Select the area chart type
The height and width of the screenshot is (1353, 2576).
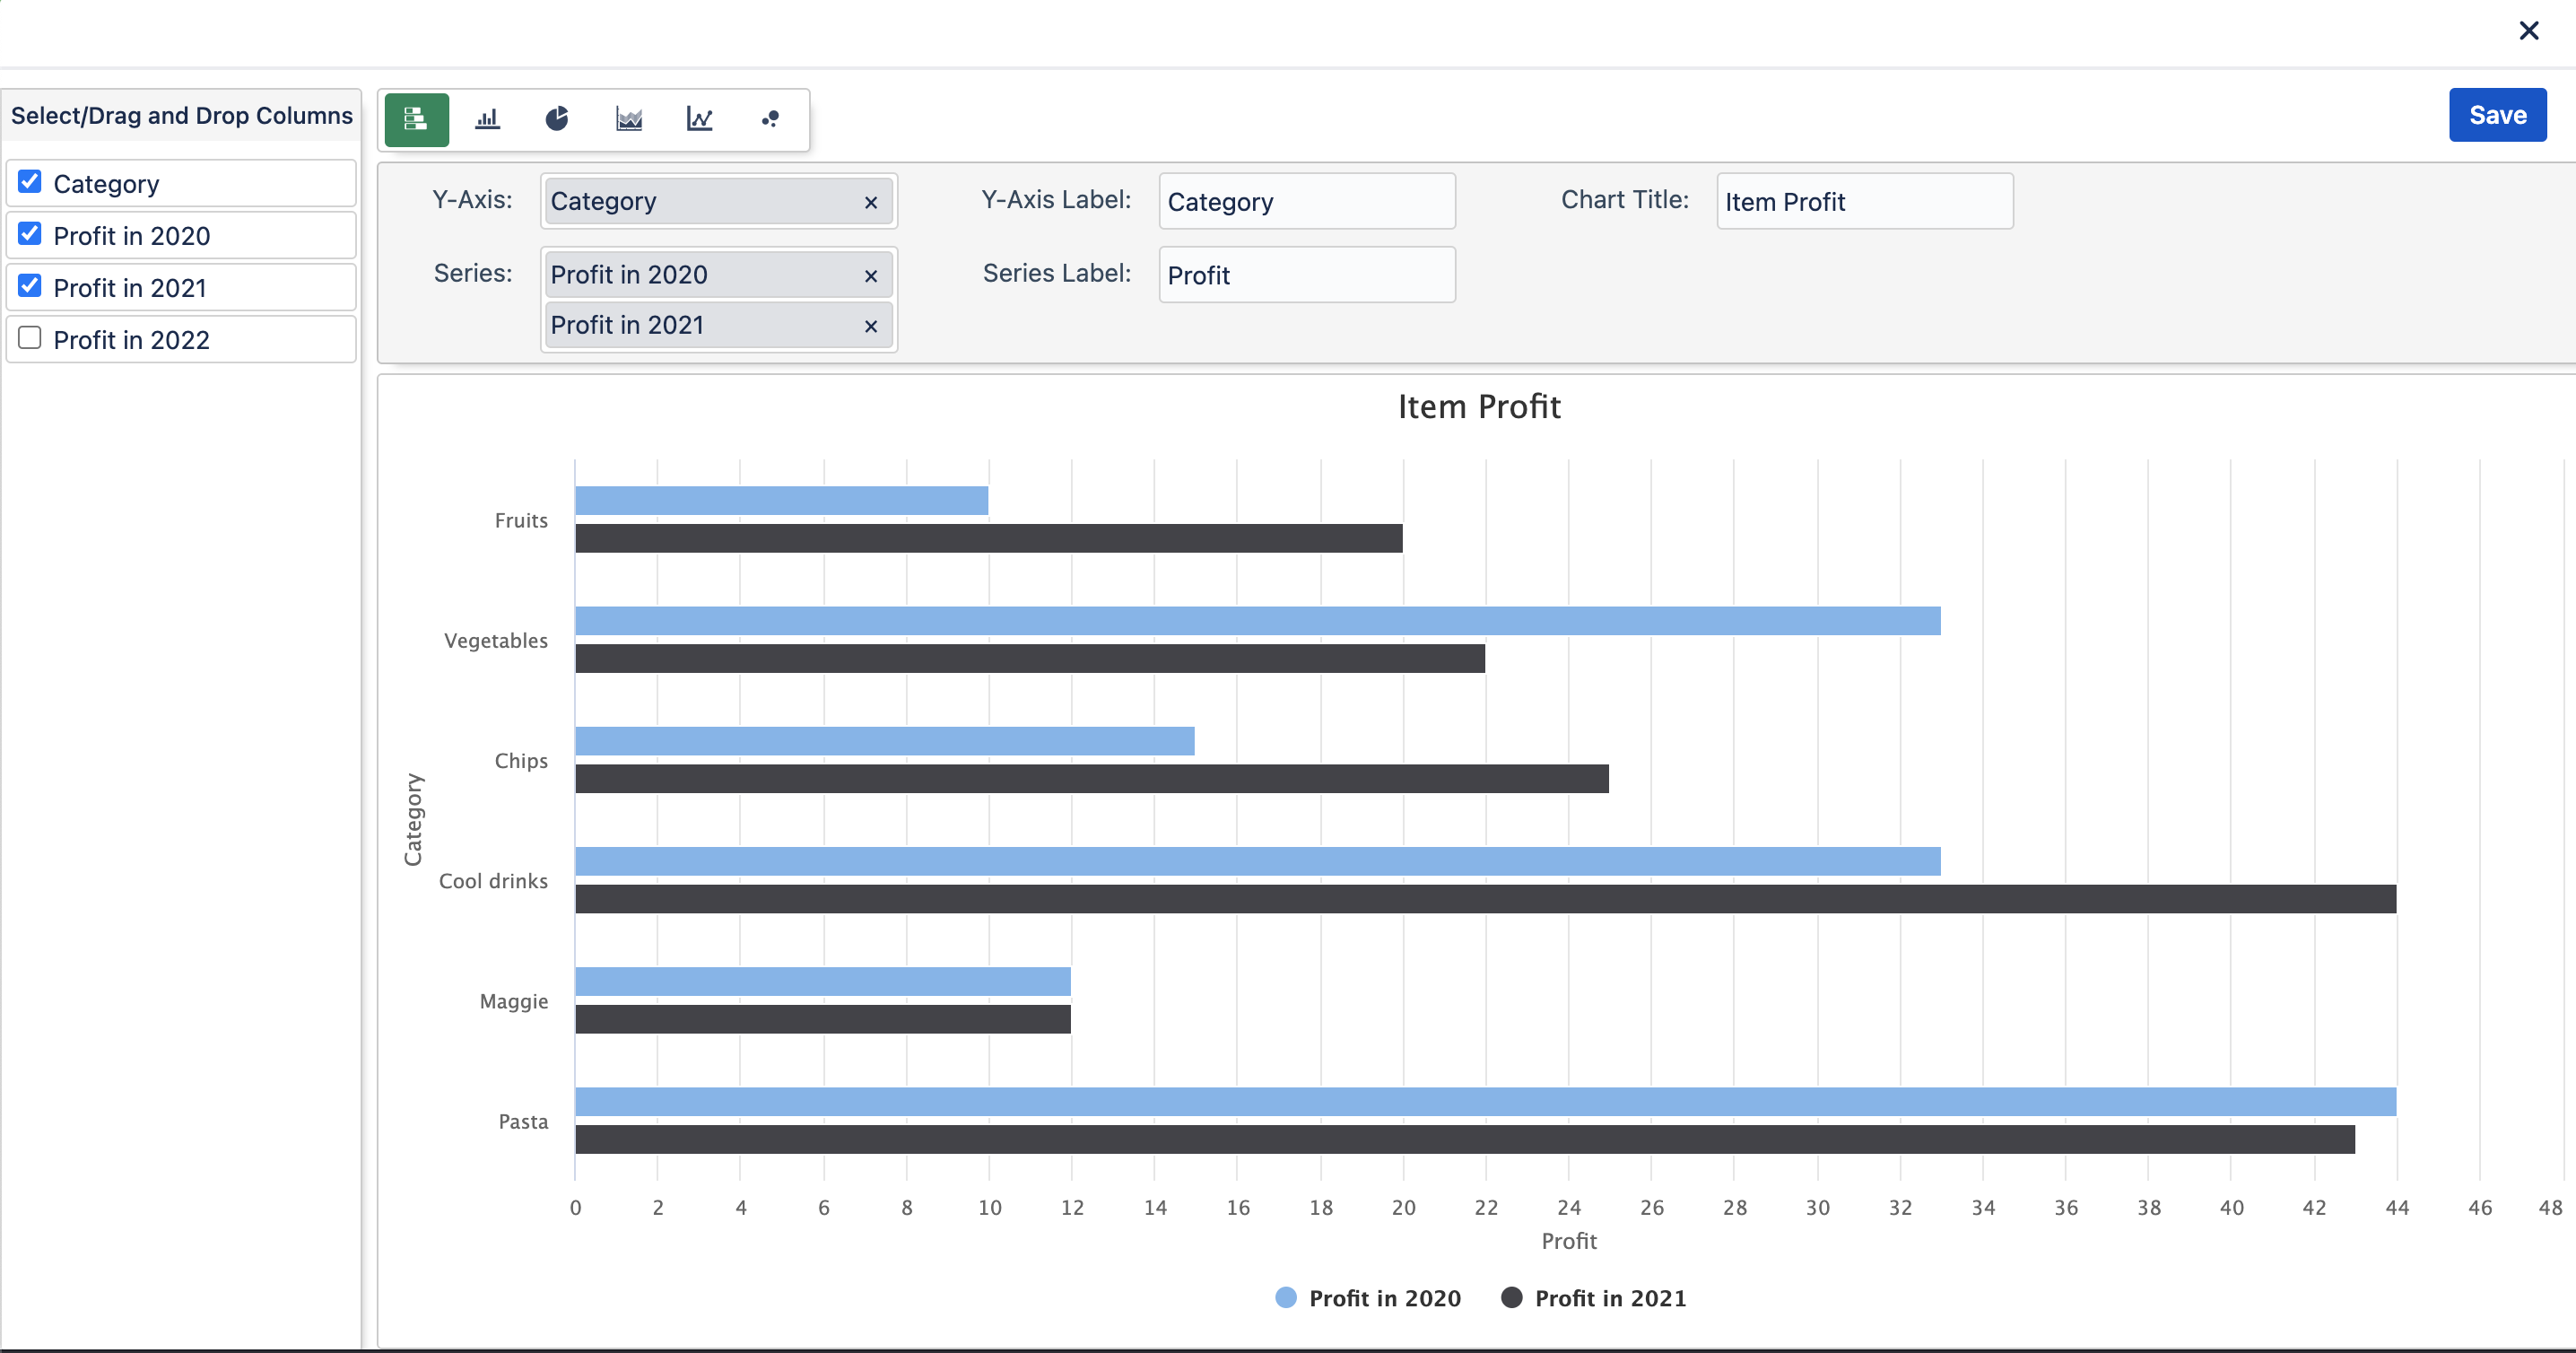click(628, 120)
